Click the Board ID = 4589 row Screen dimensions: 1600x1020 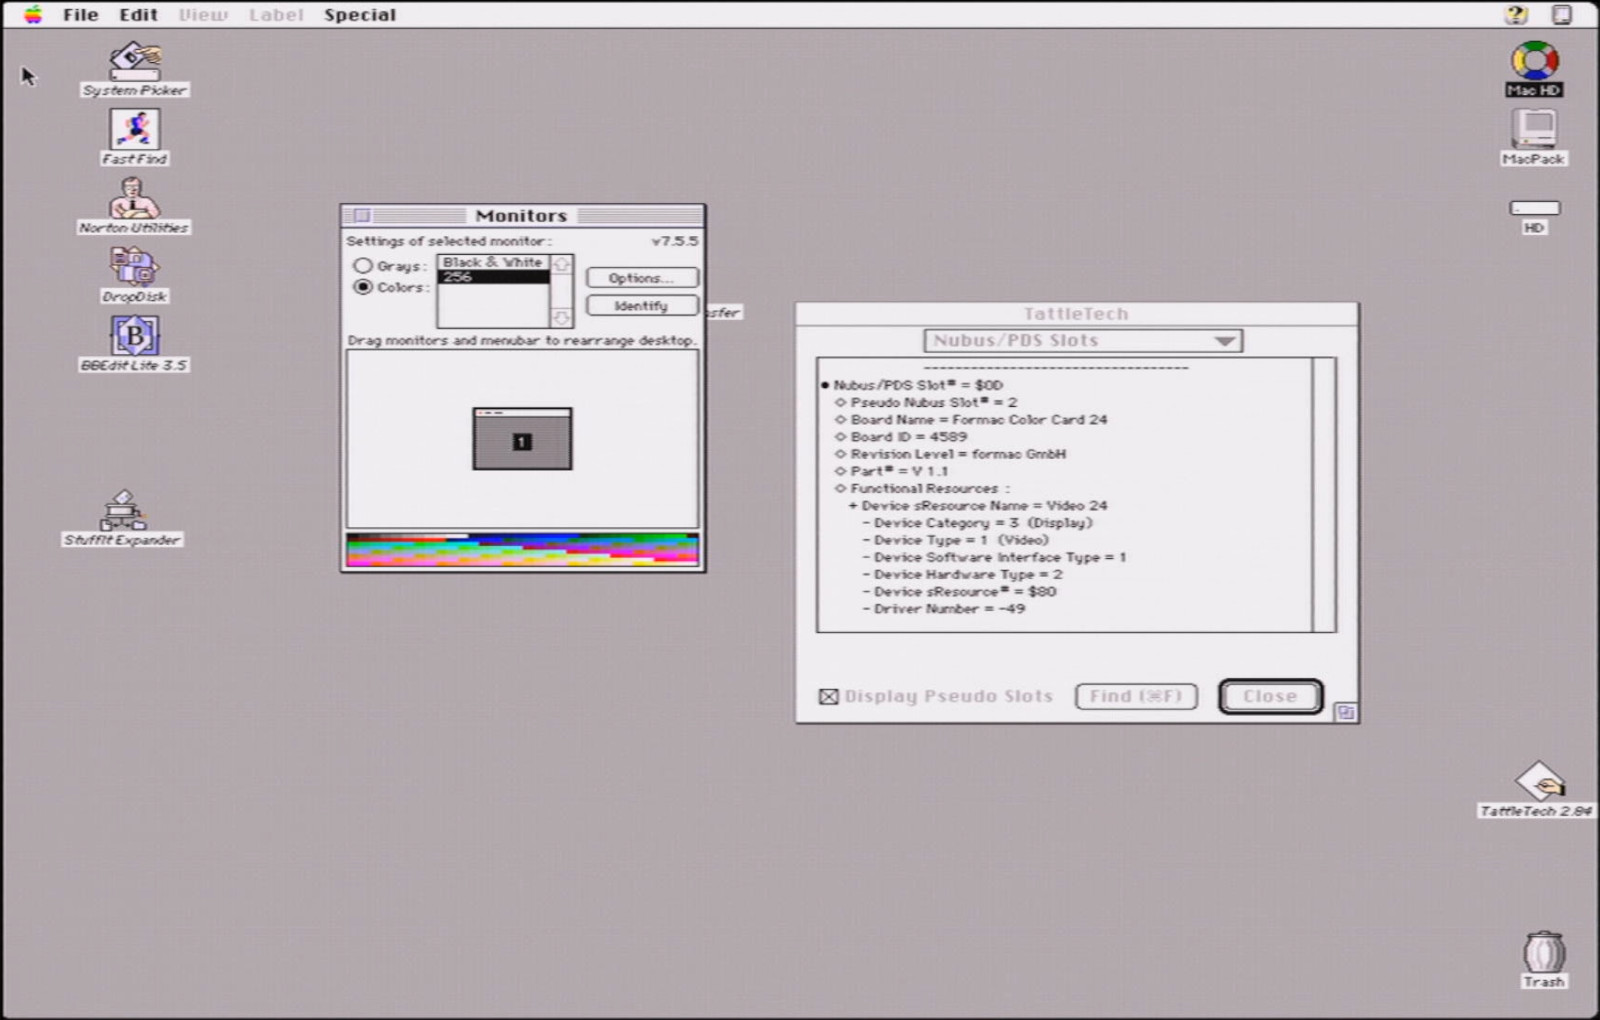click(x=901, y=437)
